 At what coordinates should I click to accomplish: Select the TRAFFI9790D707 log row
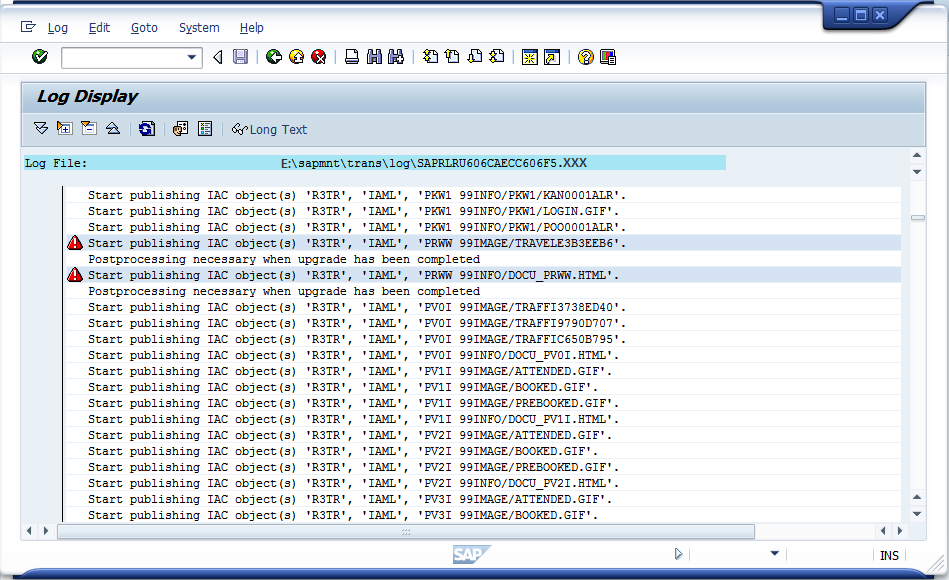click(x=482, y=323)
